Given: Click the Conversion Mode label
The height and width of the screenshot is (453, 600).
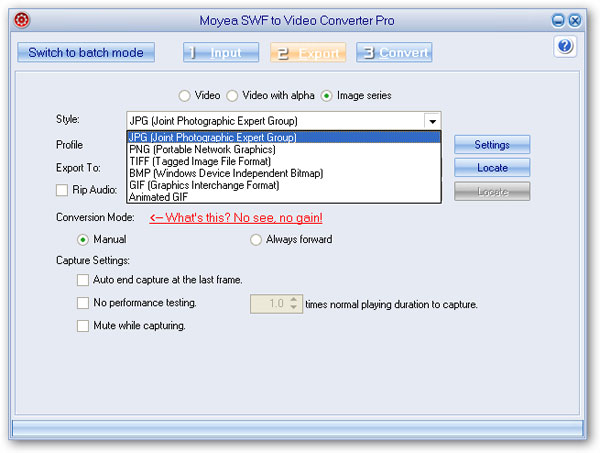Looking at the screenshot, I should click(x=95, y=217).
